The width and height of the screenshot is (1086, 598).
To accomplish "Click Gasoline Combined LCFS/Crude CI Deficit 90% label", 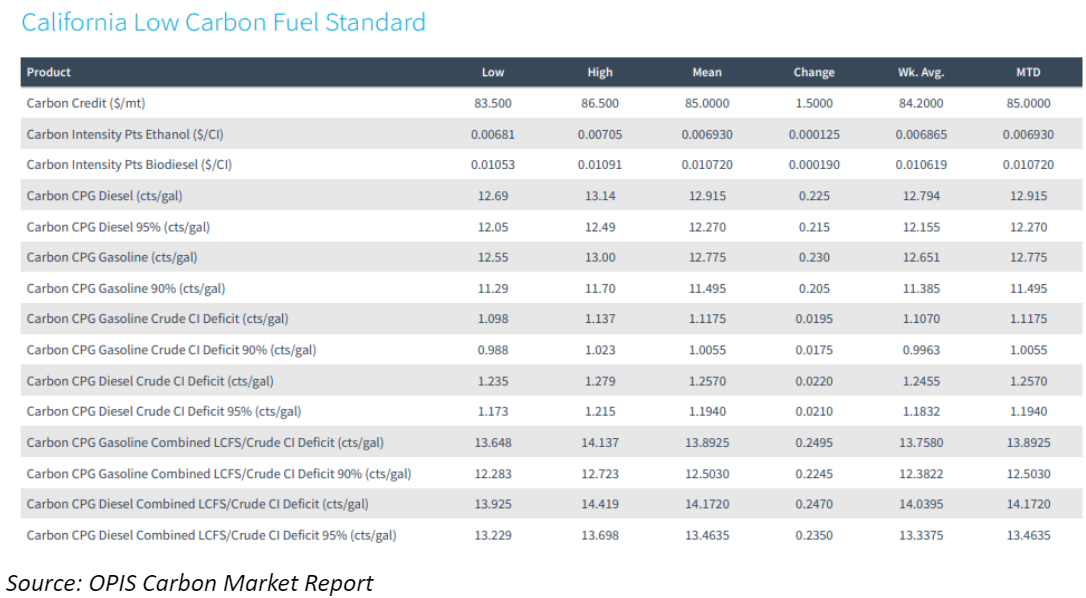I will click(x=219, y=474).
